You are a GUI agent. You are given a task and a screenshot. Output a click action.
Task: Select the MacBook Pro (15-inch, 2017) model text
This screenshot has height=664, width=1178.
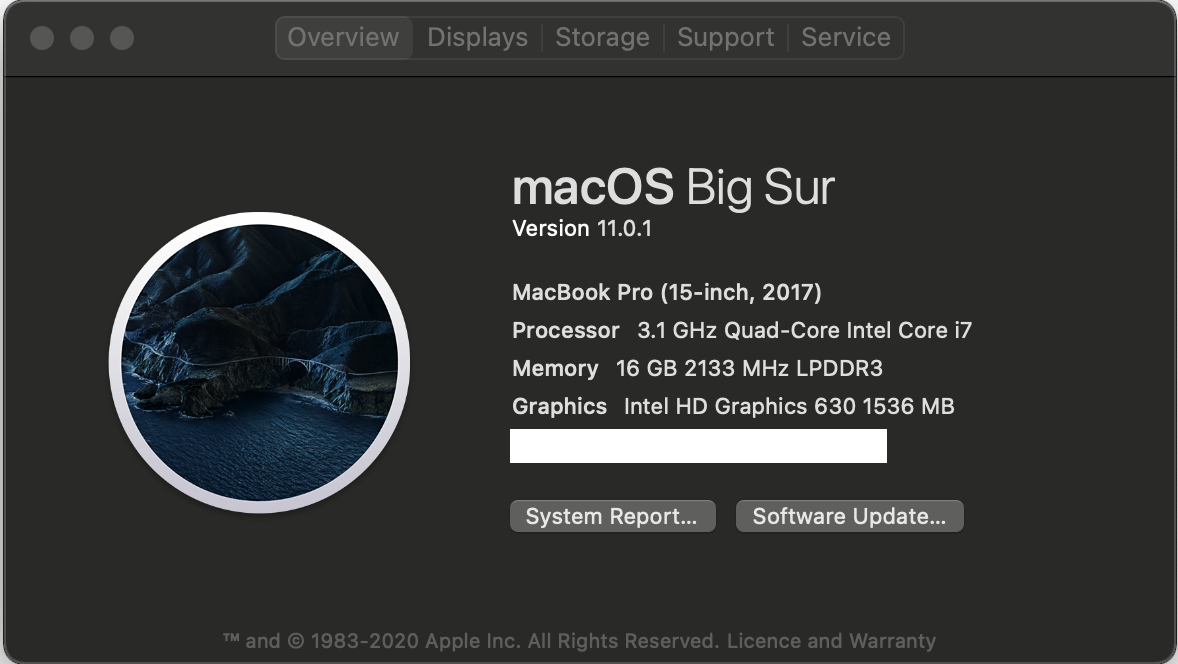point(666,293)
